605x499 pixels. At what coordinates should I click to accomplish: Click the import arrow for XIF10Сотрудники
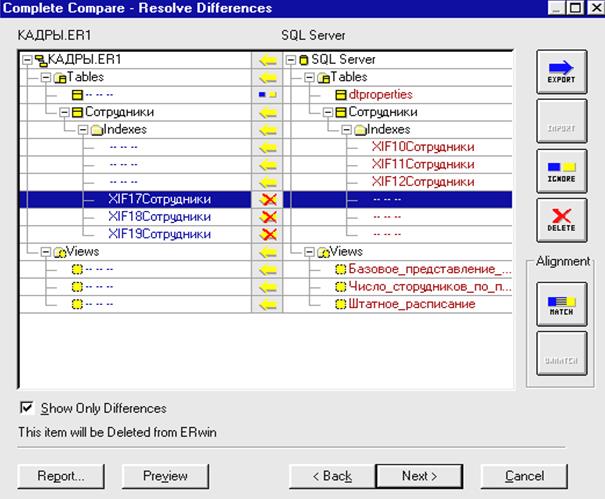[267, 147]
